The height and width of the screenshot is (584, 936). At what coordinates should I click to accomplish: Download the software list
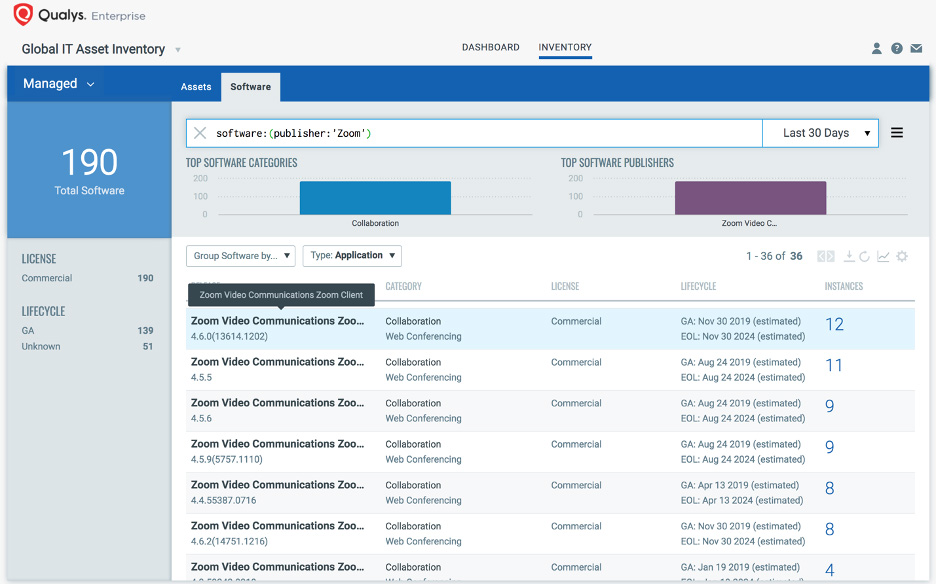click(849, 257)
